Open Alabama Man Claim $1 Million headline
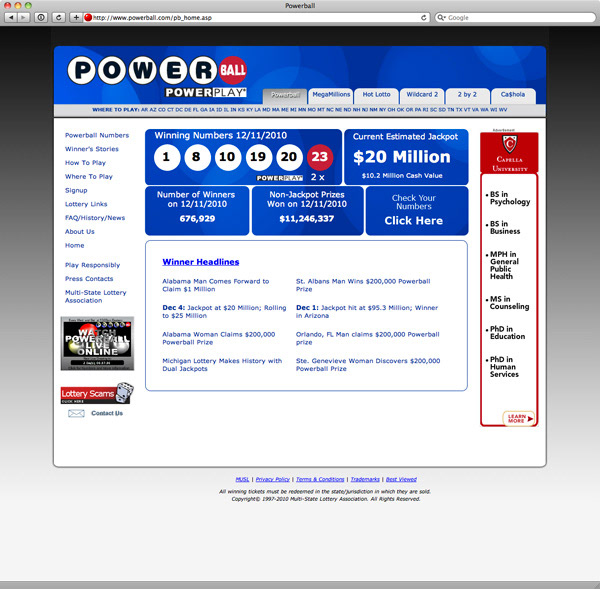The image size is (600, 589). tap(216, 285)
